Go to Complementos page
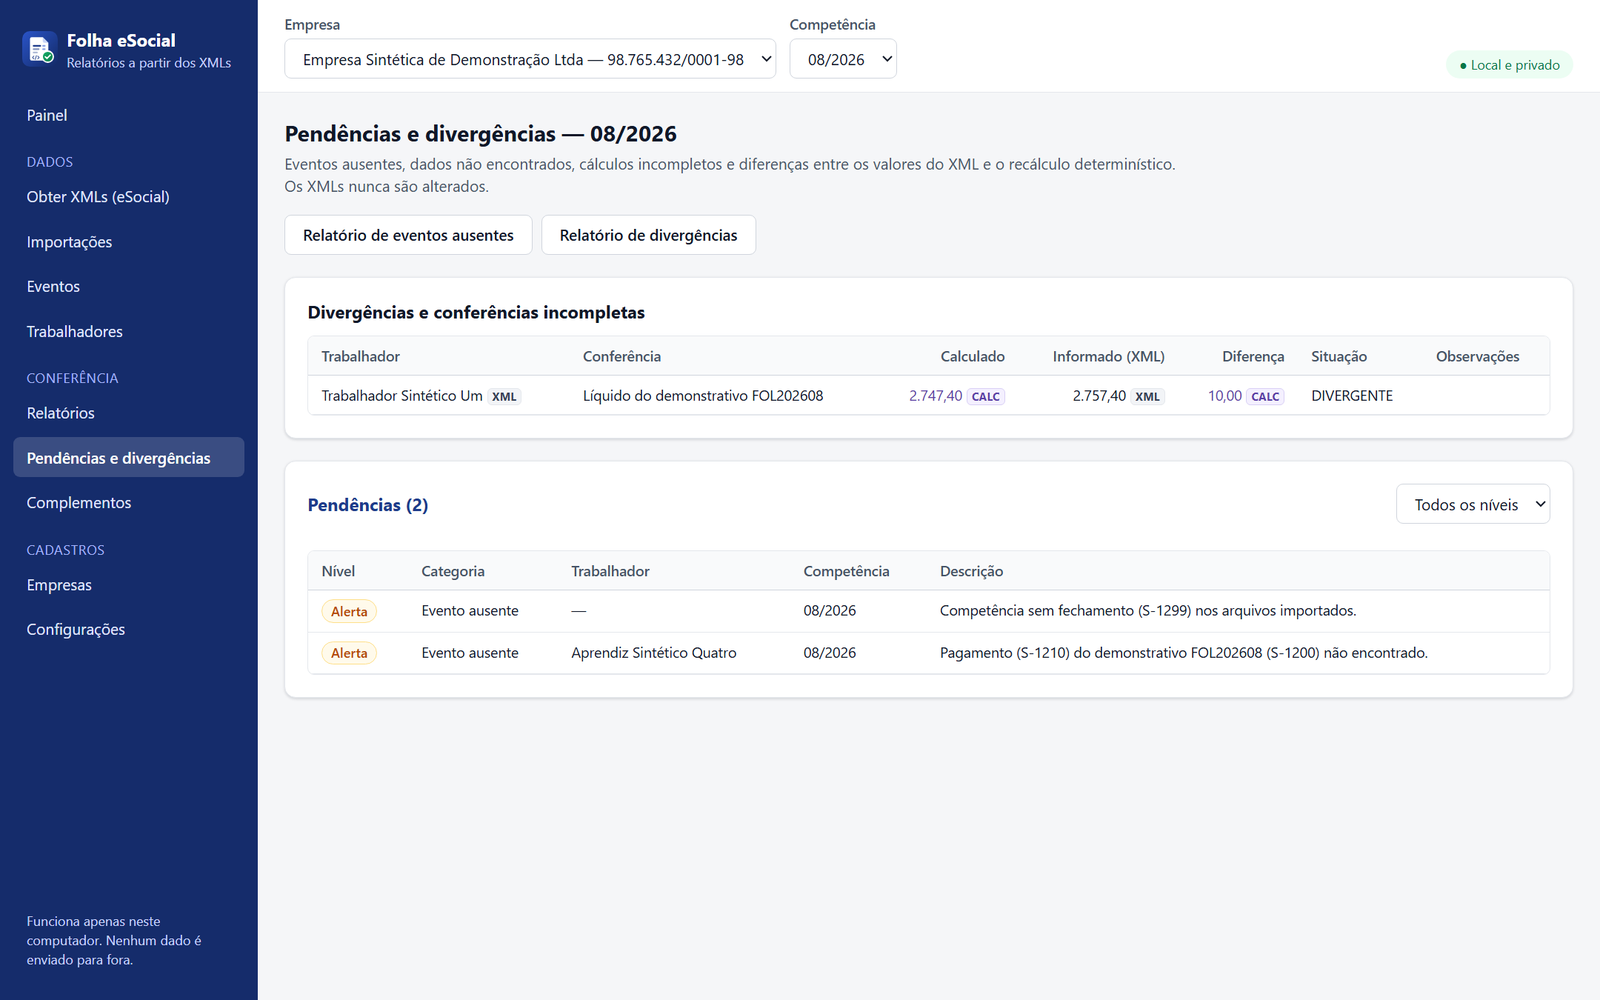Viewport: 1600px width, 1000px height. click(79, 503)
